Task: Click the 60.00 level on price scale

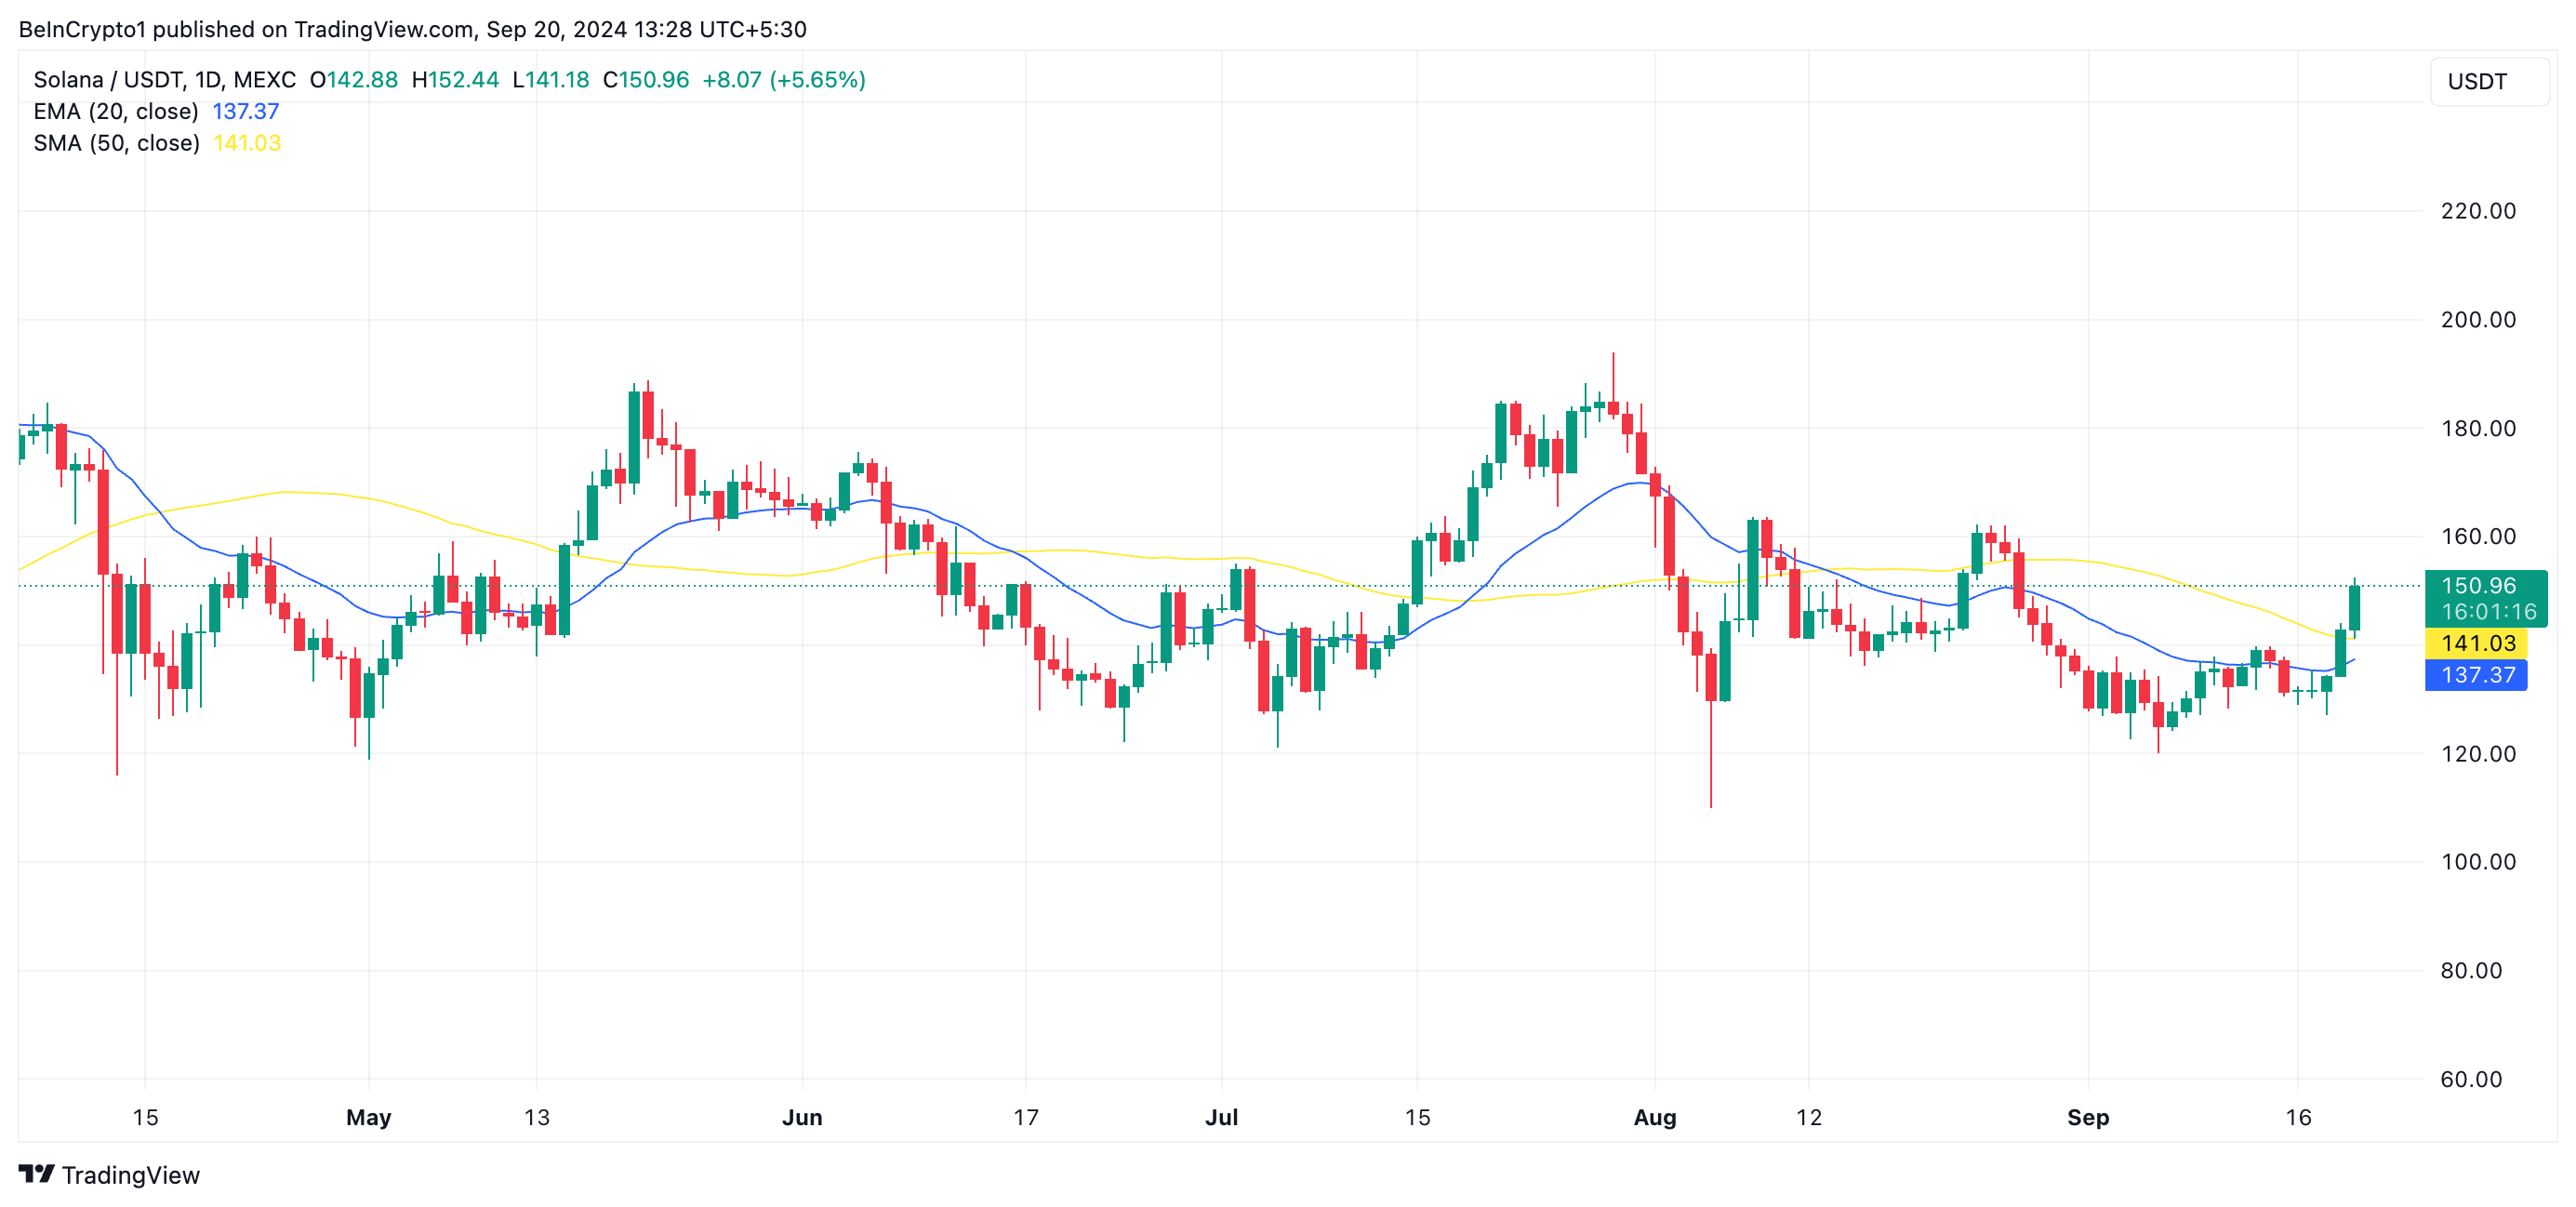Action: coord(2470,1079)
